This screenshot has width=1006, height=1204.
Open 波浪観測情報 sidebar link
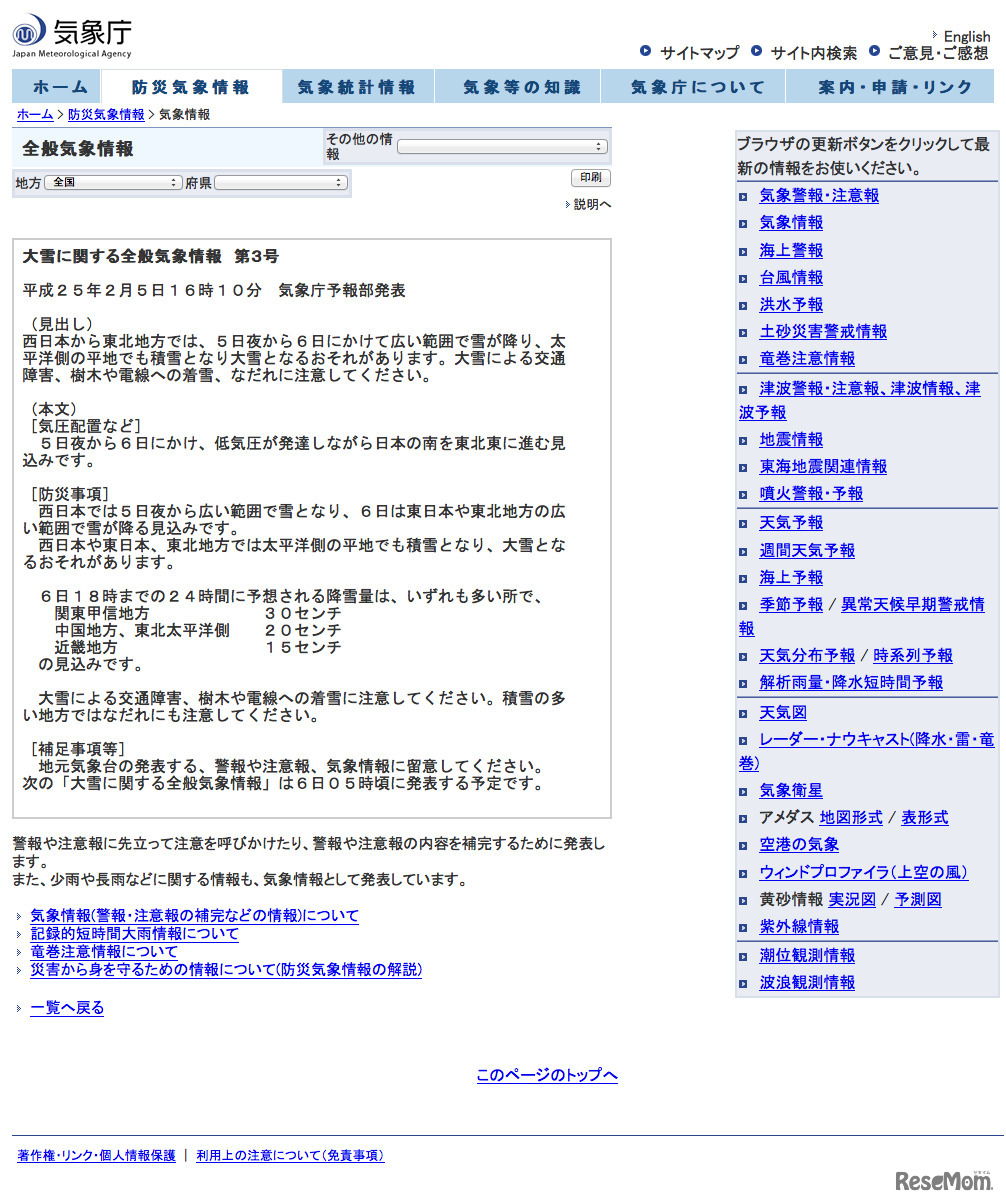[807, 983]
